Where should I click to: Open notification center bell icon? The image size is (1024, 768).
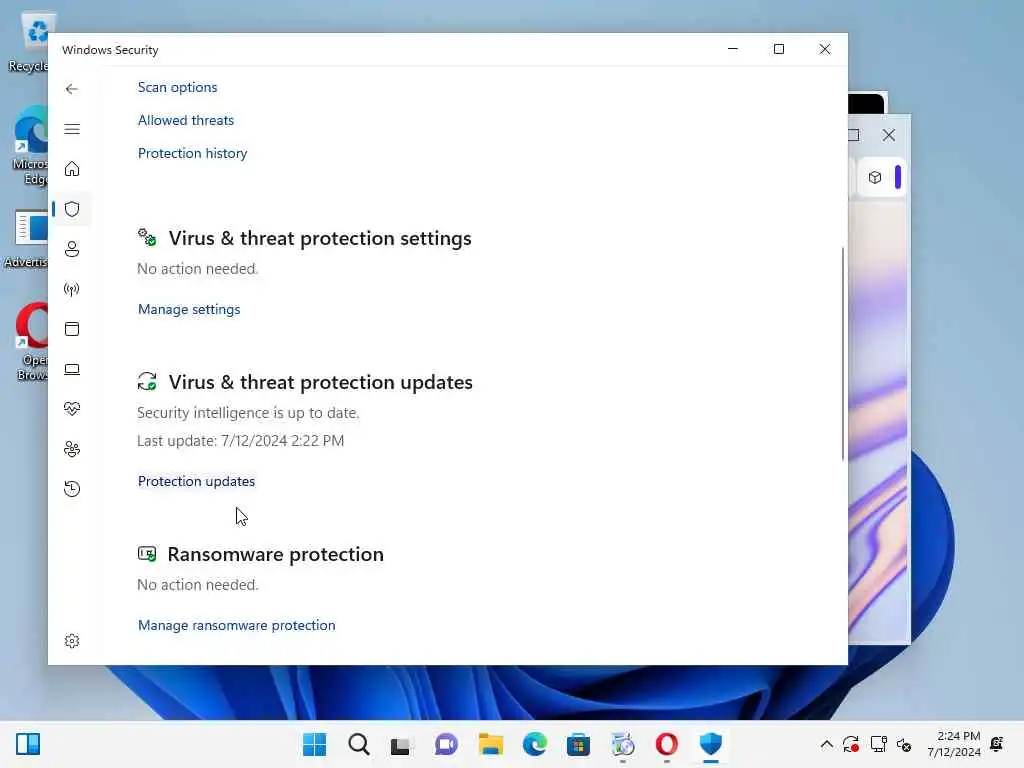coord(997,744)
